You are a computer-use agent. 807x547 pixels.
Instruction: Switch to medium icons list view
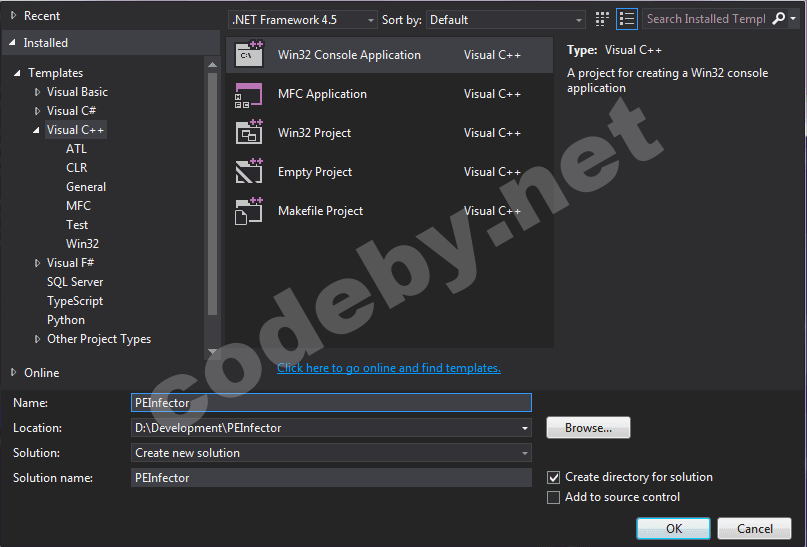pyautogui.click(x=627, y=19)
